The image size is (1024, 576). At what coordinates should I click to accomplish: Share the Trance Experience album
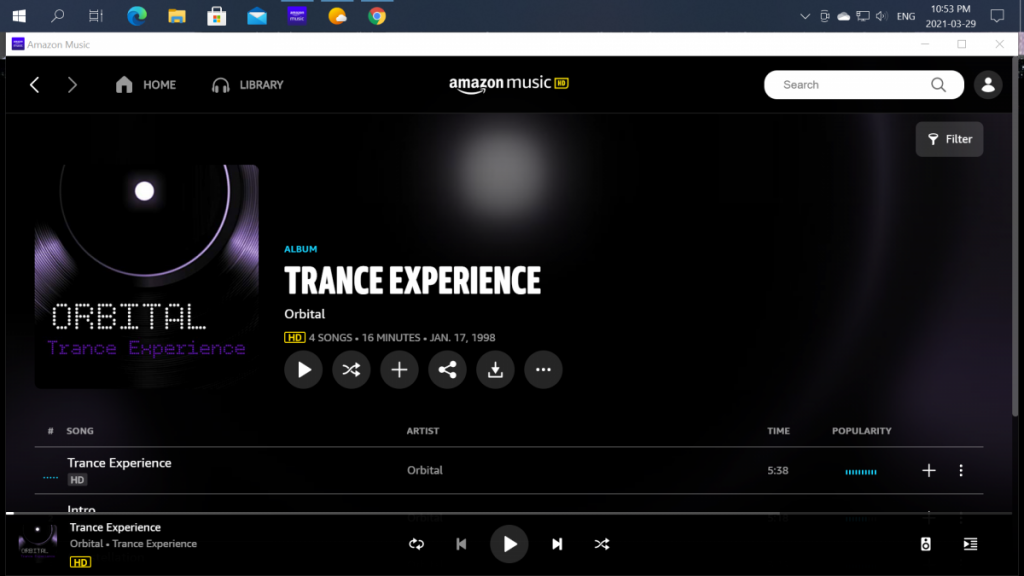point(447,370)
